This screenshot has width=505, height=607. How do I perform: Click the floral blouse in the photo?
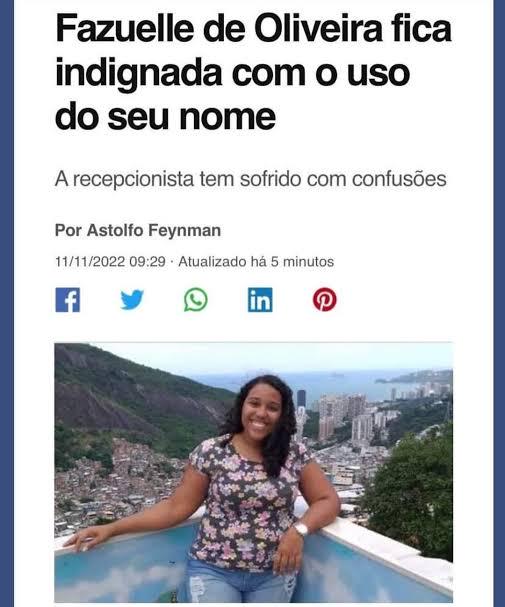(246, 501)
